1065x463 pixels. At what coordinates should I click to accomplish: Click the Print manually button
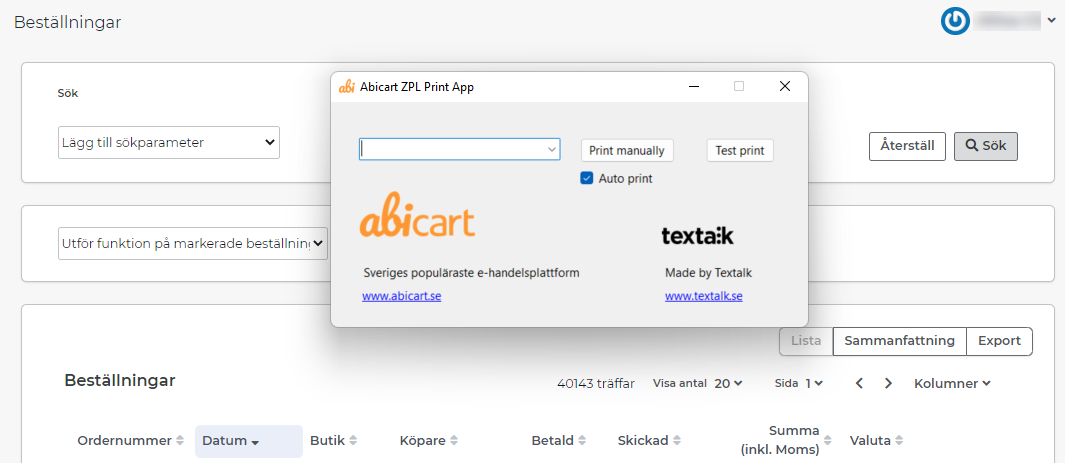627,150
